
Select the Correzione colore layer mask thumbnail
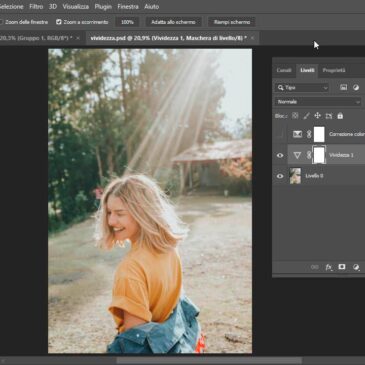click(319, 134)
